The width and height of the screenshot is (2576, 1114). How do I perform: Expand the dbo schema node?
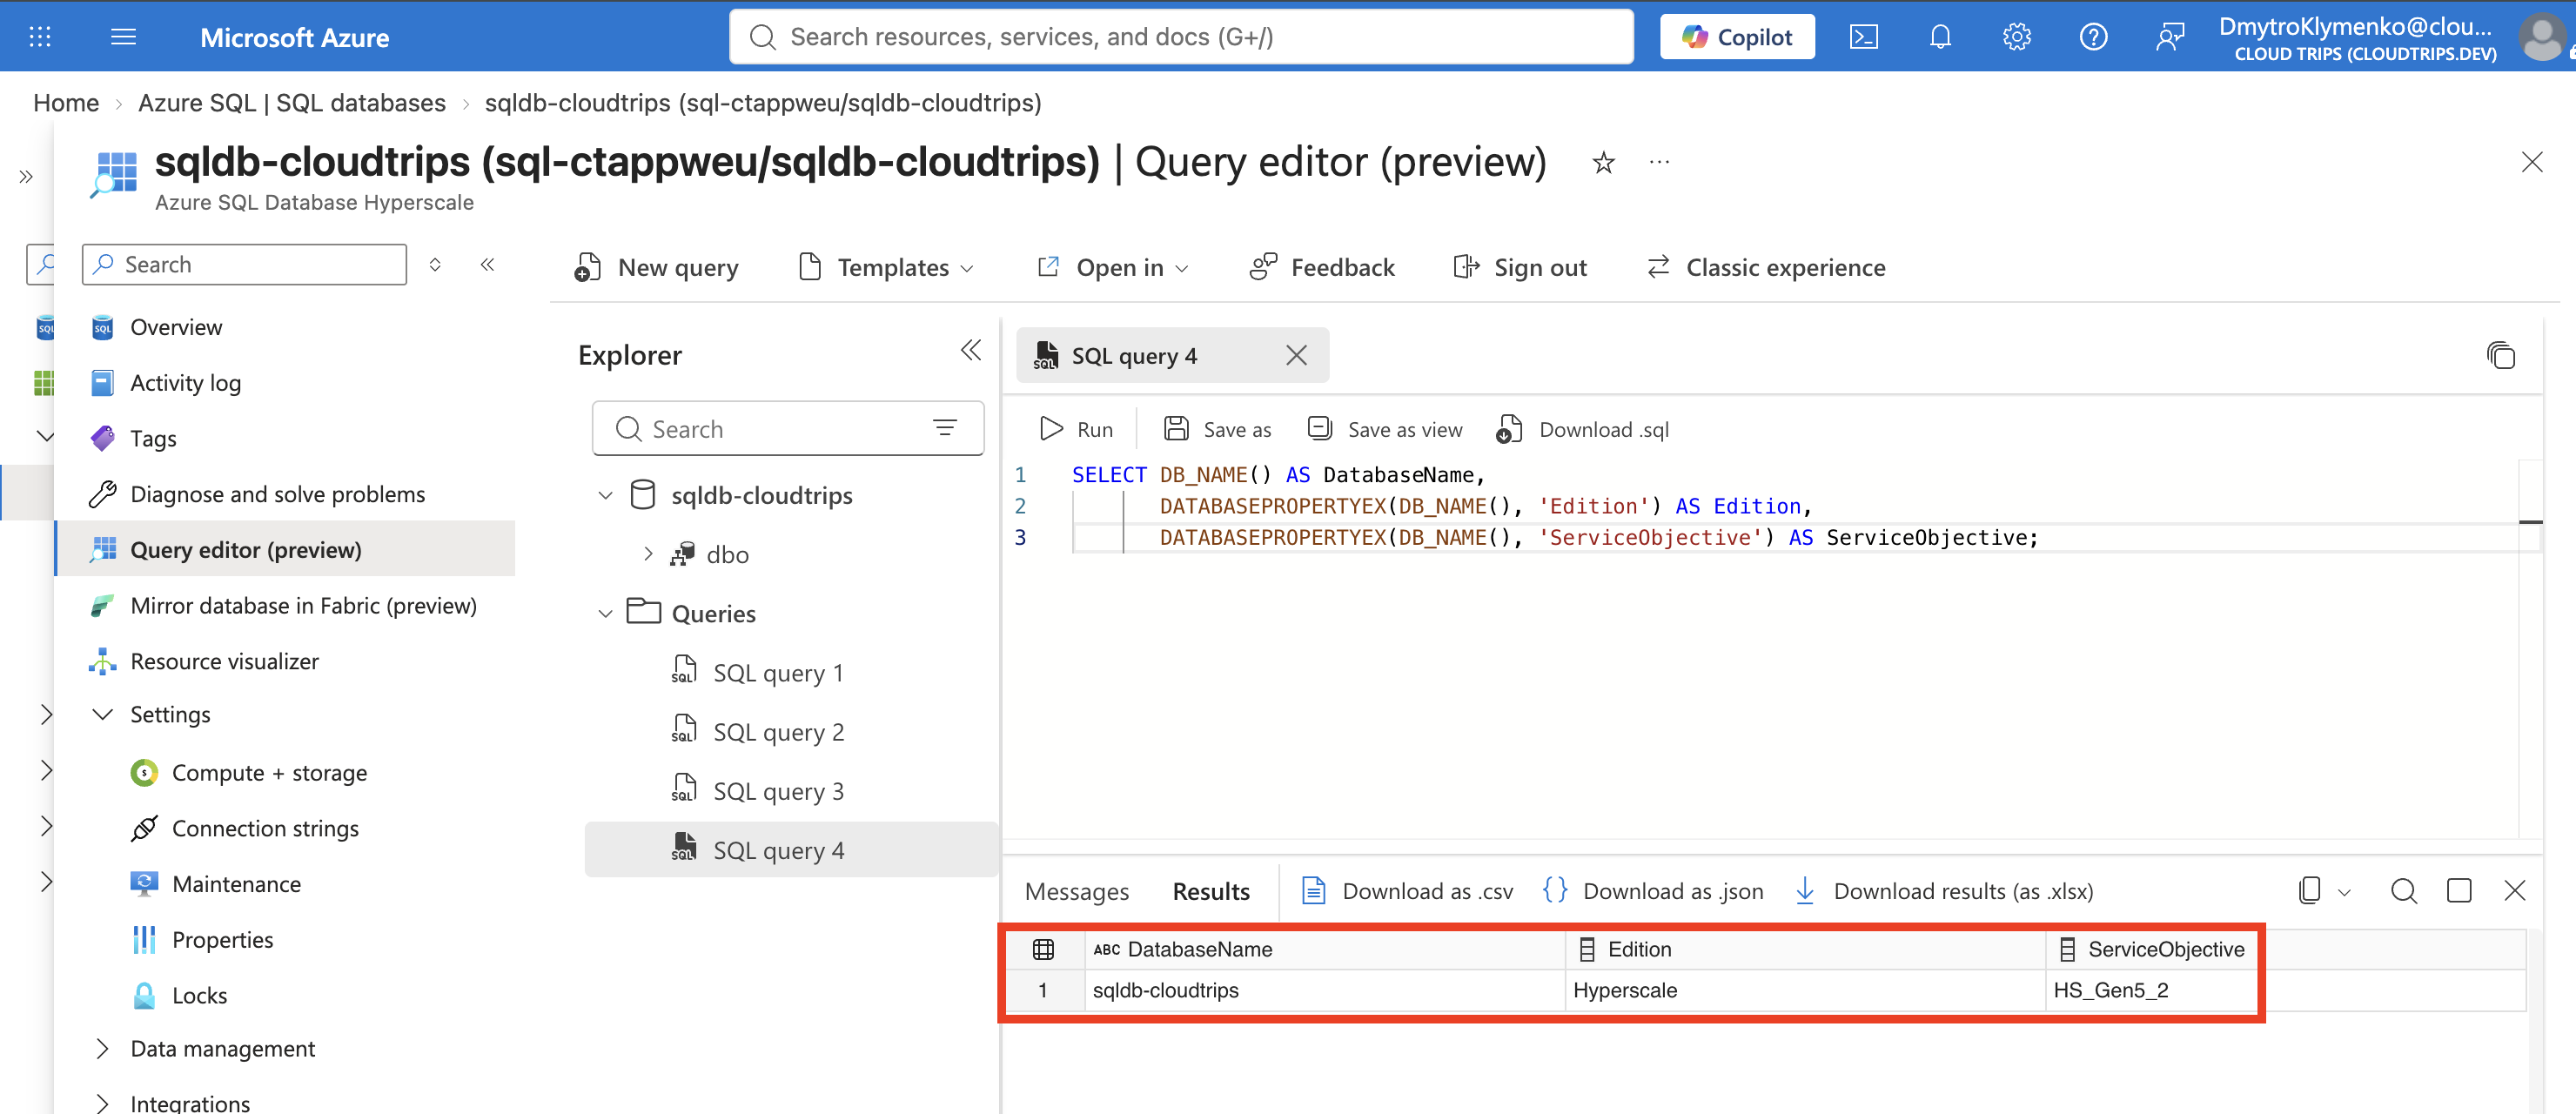click(x=648, y=554)
